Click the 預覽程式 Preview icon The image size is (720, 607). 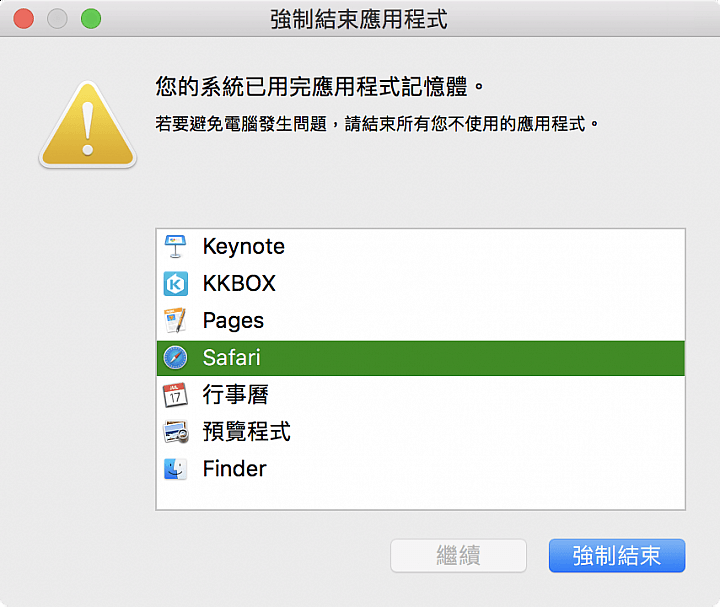coord(176,432)
